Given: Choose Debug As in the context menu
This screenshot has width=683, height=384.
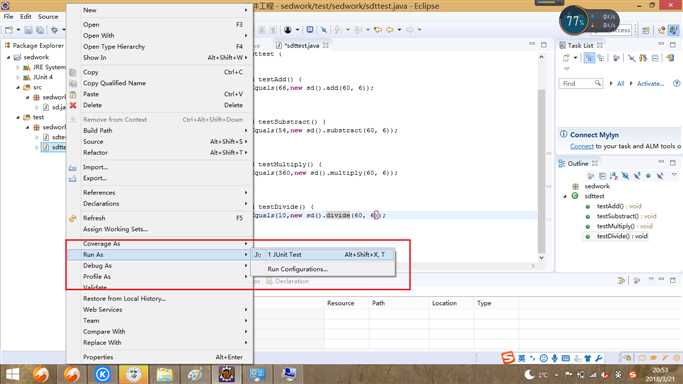Looking at the screenshot, I should pyautogui.click(x=160, y=266).
